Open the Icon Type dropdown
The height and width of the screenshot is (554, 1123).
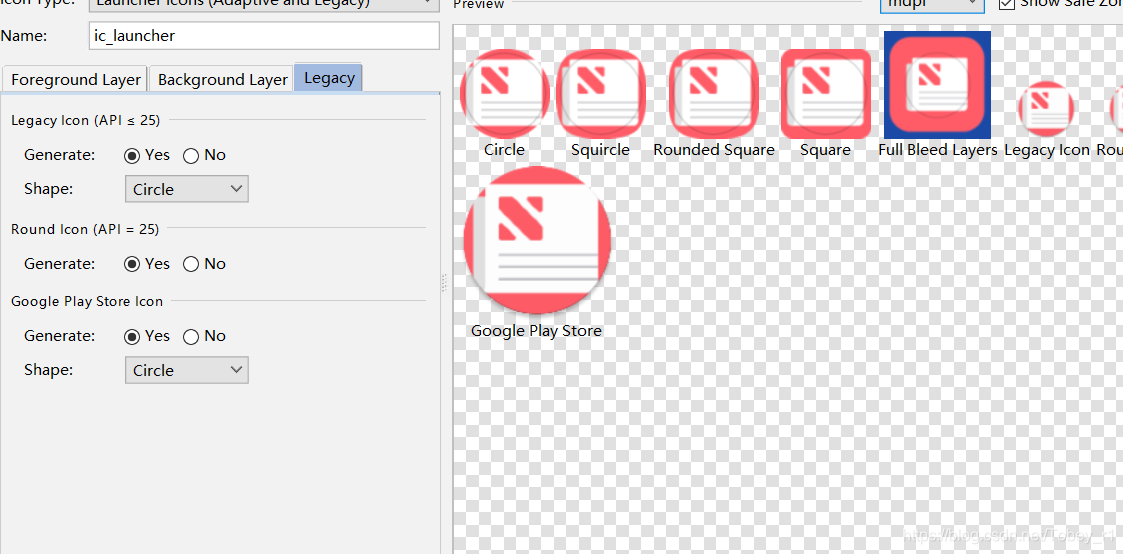pyautogui.click(x=264, y=4)
